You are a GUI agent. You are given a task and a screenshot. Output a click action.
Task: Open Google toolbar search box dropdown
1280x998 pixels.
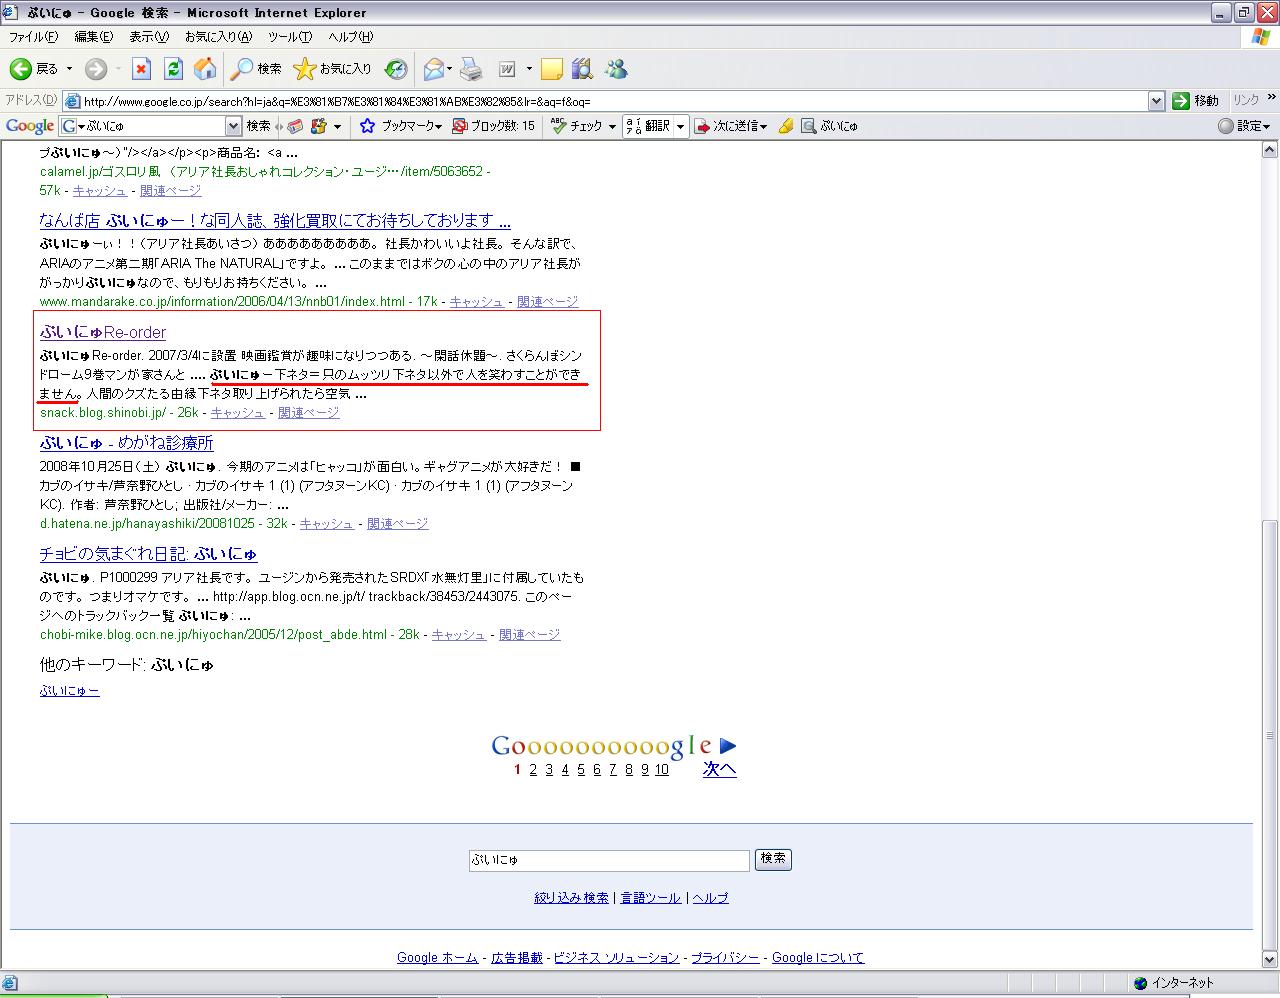point(234,126)
